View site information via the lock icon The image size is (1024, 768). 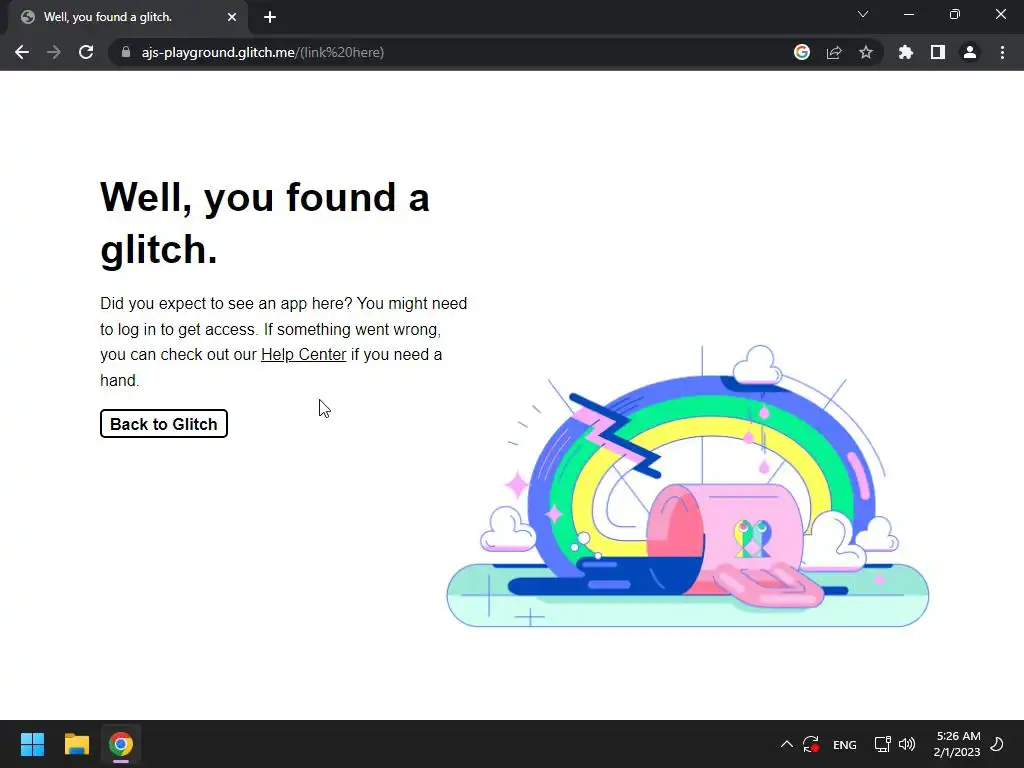126,52
